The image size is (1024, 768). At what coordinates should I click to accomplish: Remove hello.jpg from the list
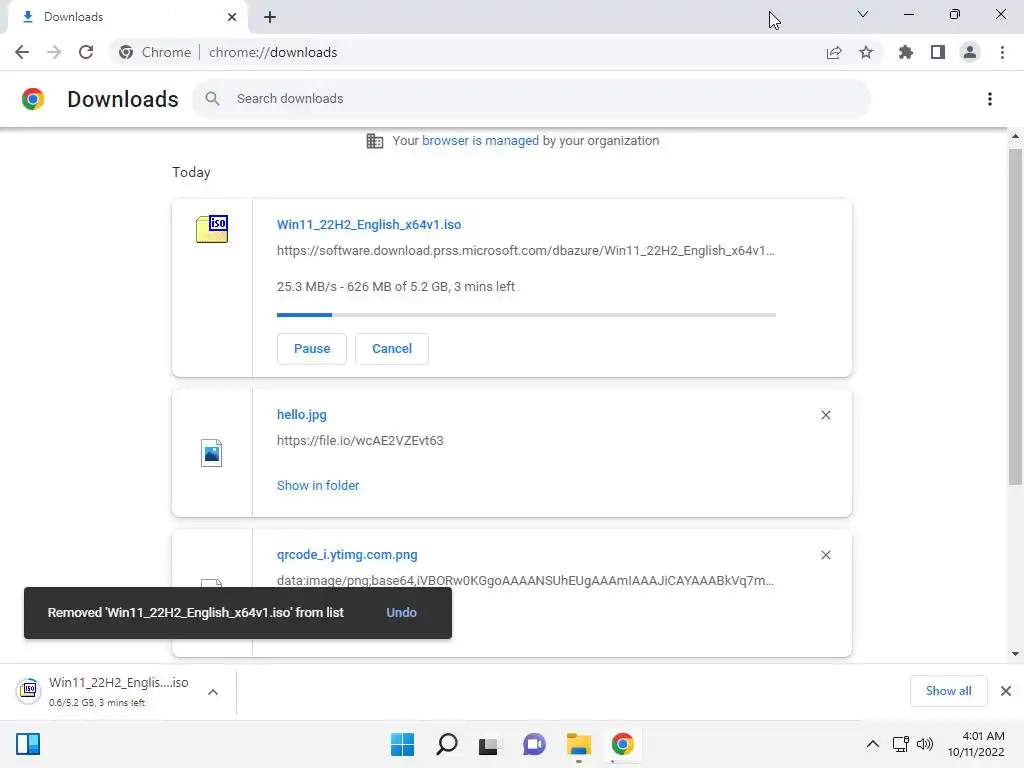(x=825, y=415)
